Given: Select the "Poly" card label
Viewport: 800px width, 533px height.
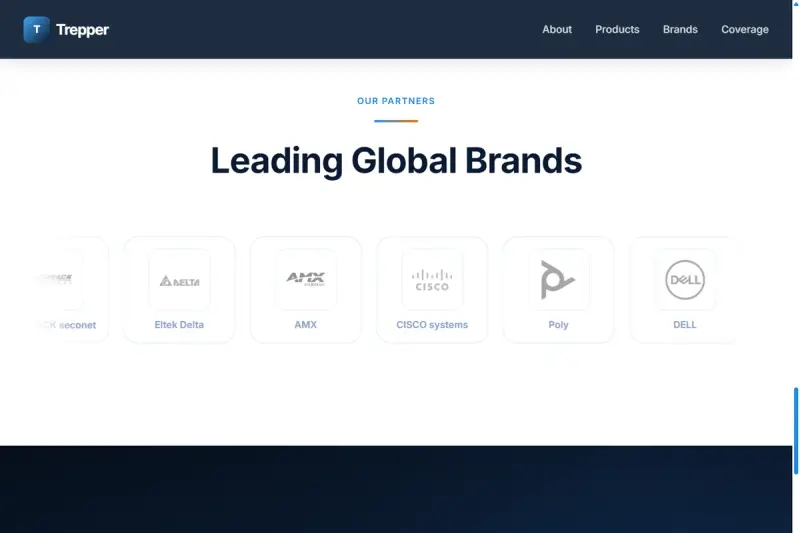Looking at the screenshot, I should pos(558,325).
